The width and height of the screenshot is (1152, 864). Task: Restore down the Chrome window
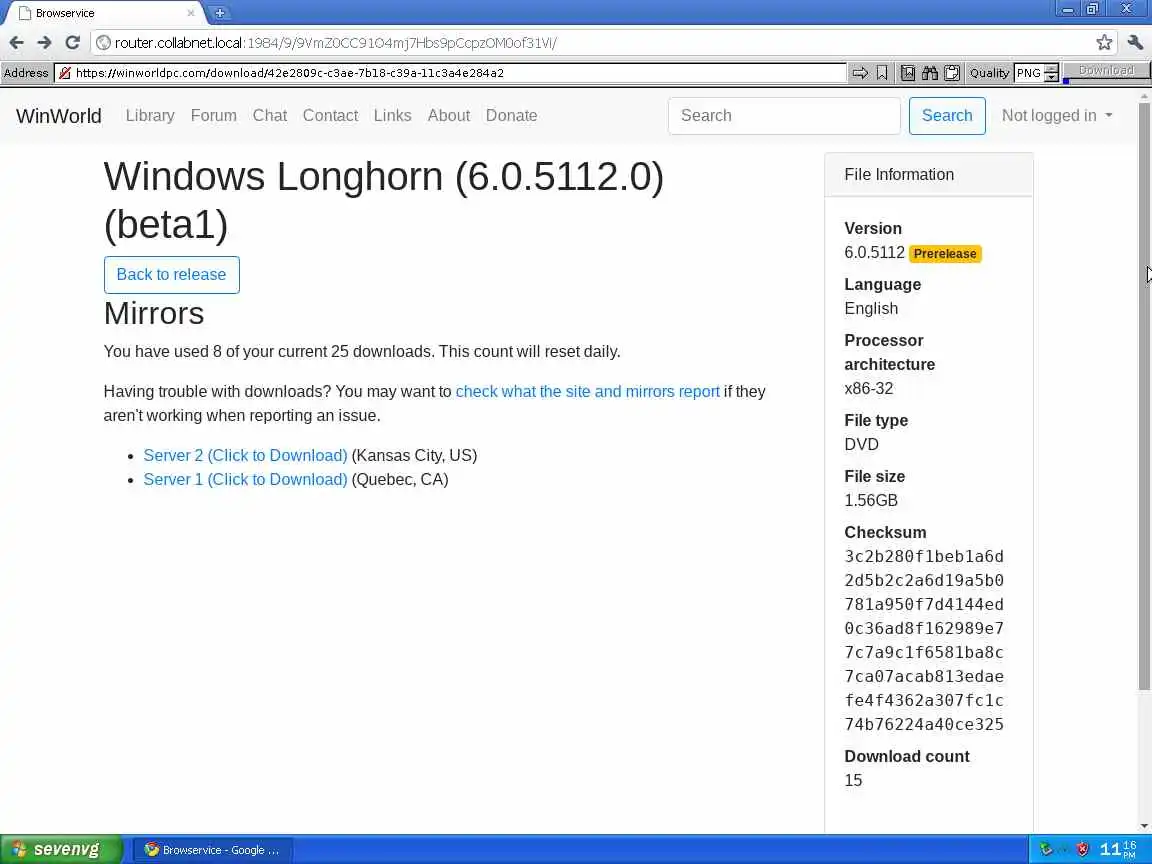1092,10
